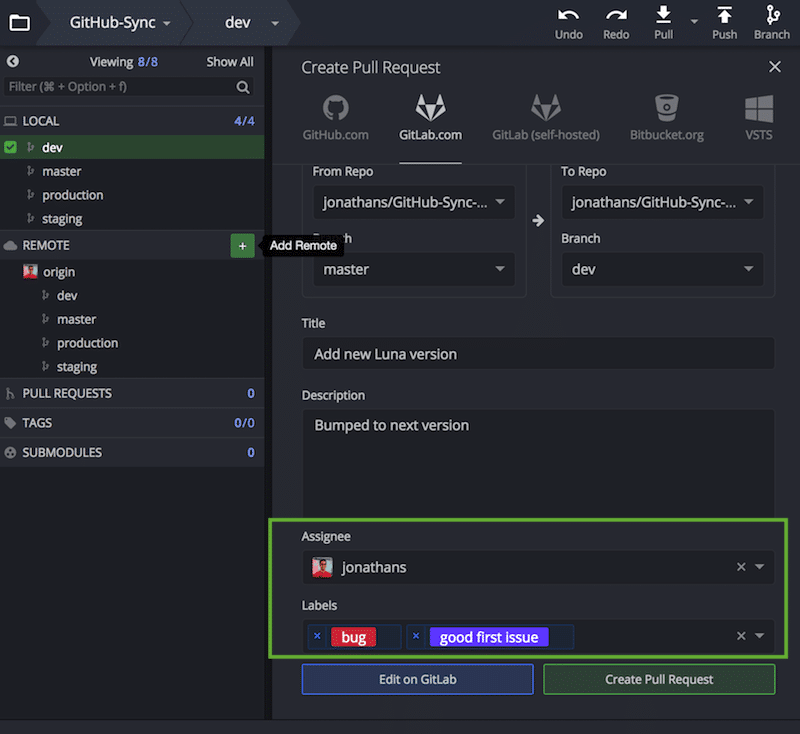Select the origin remote avatar
800x734 pixels.
(x=30, y=271)
